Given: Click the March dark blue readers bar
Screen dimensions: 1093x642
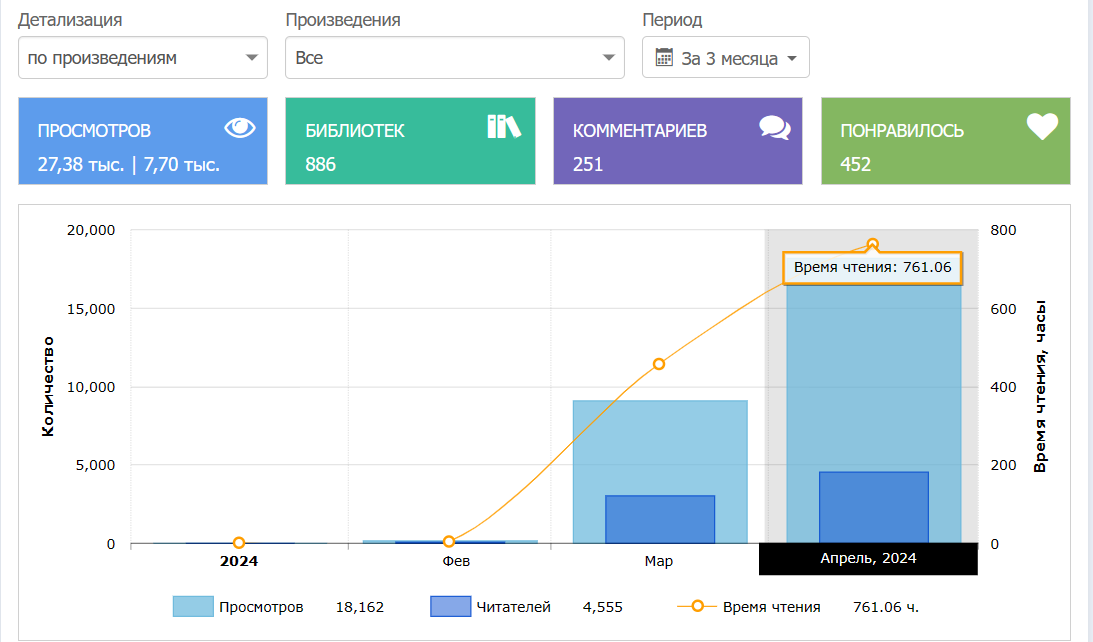Looking at the screenshot, I should [x=660, y=519].
